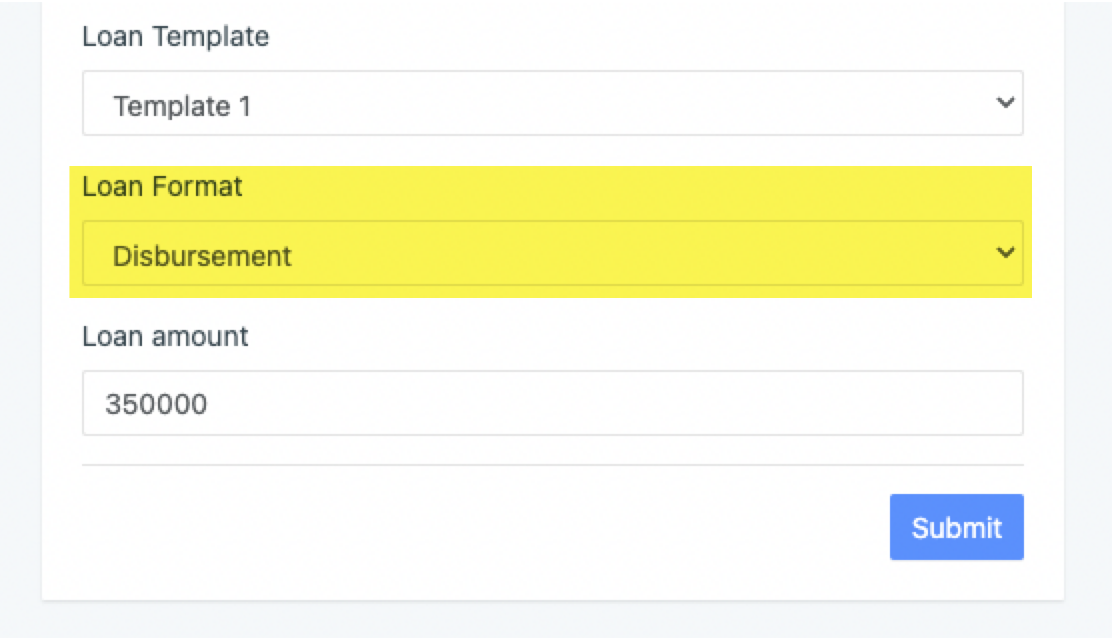Click the Loan Format chevron arrow

pos(1005,253)
